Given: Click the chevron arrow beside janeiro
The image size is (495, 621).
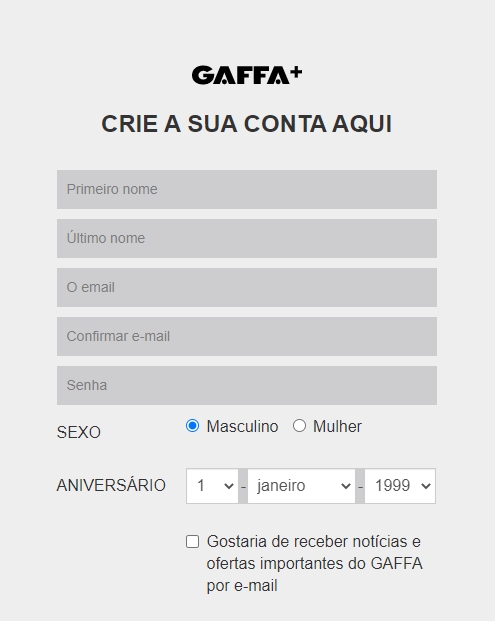Looking at the screenshot, I should [x=346, y=486].
